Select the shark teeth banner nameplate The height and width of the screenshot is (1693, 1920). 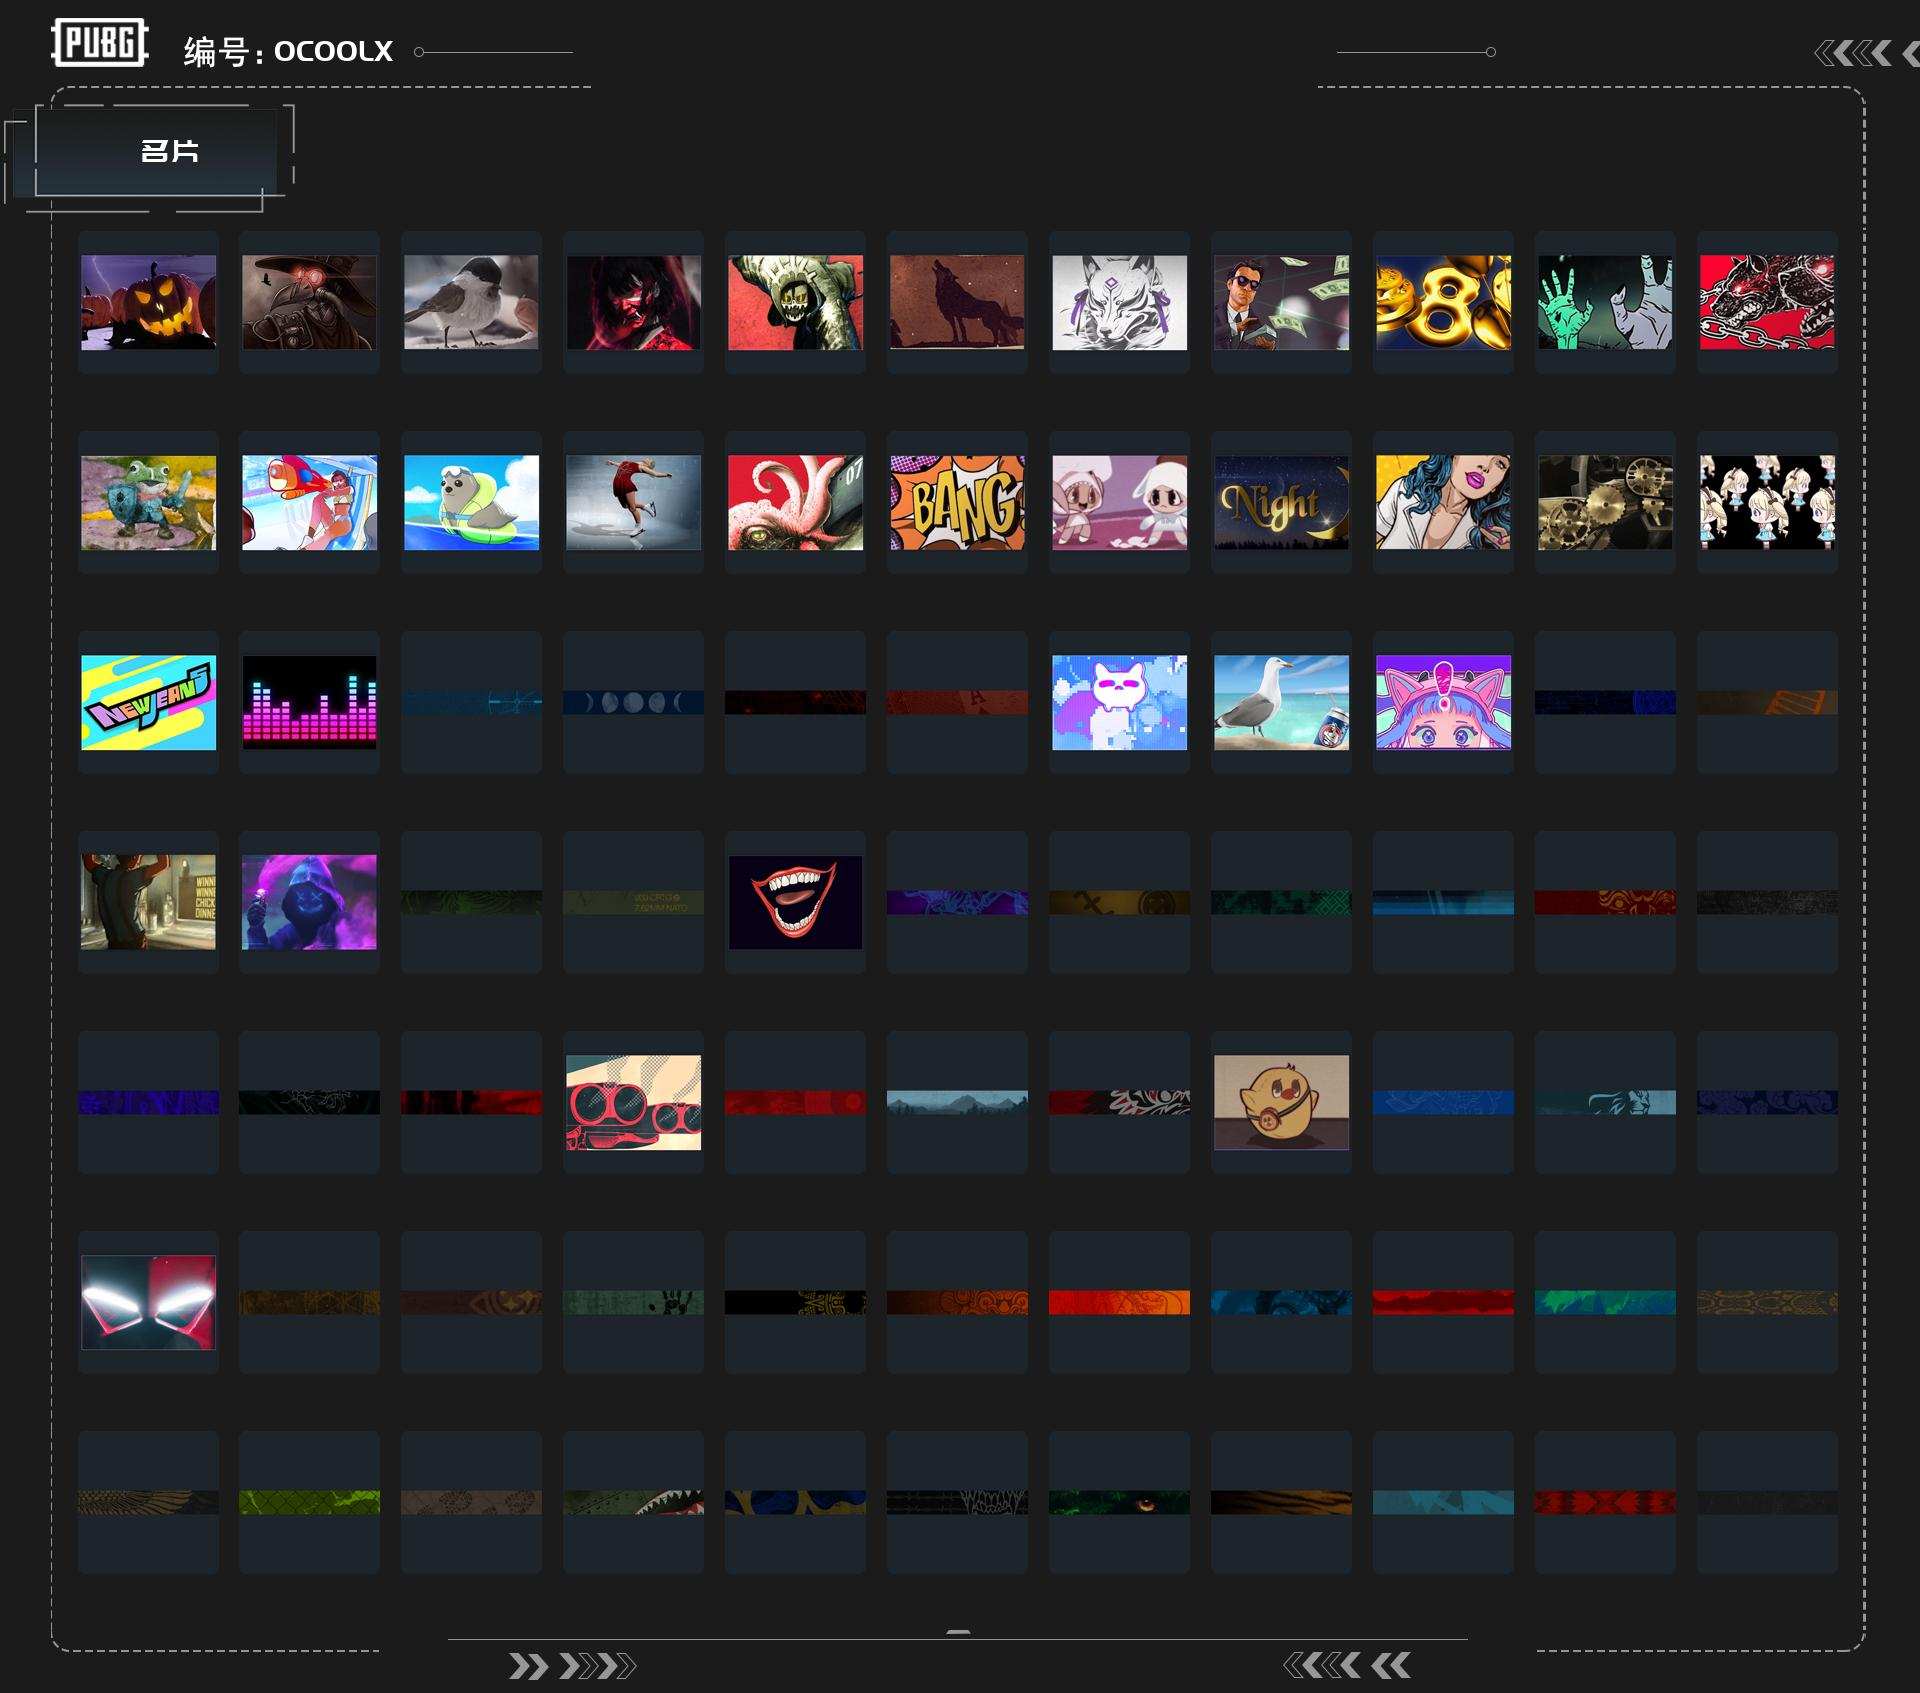[x=633, y=1502]
